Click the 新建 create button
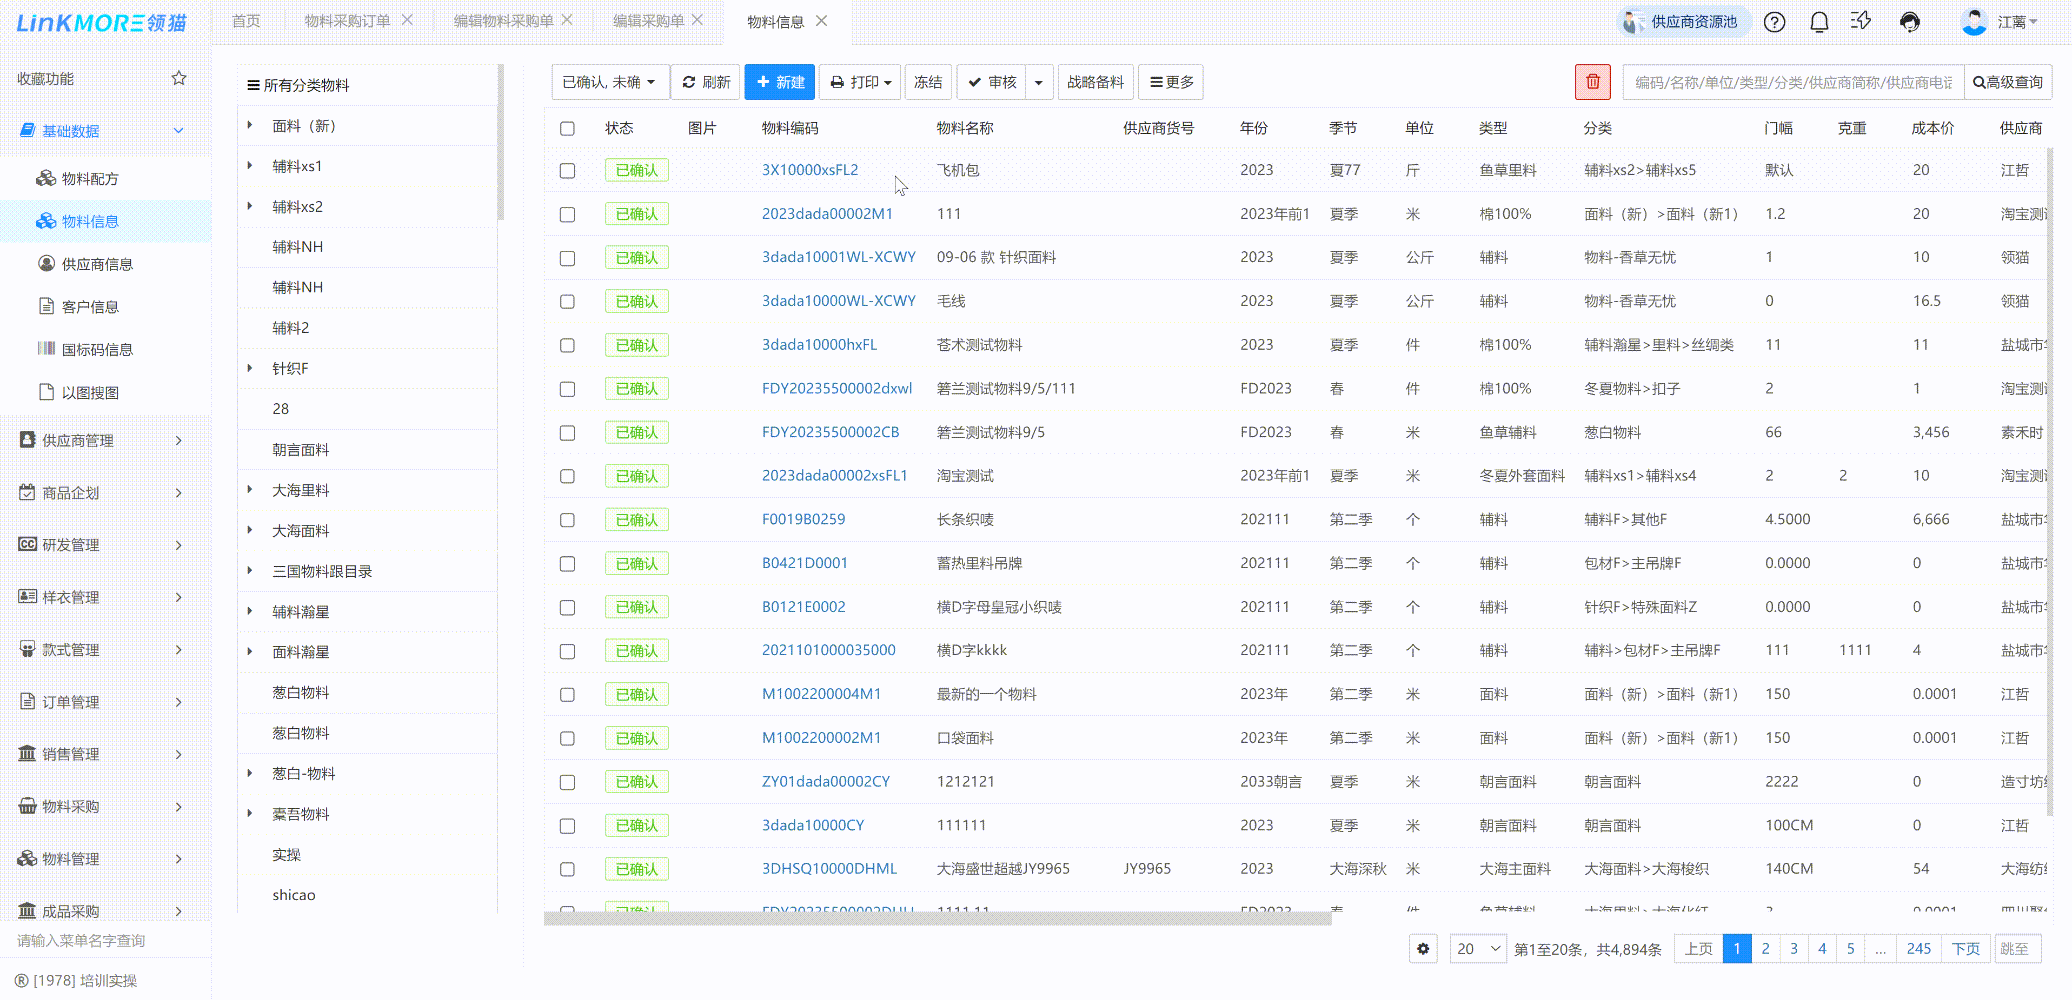The width and height of the screenshot is (2072, 1000). [780, 82]
